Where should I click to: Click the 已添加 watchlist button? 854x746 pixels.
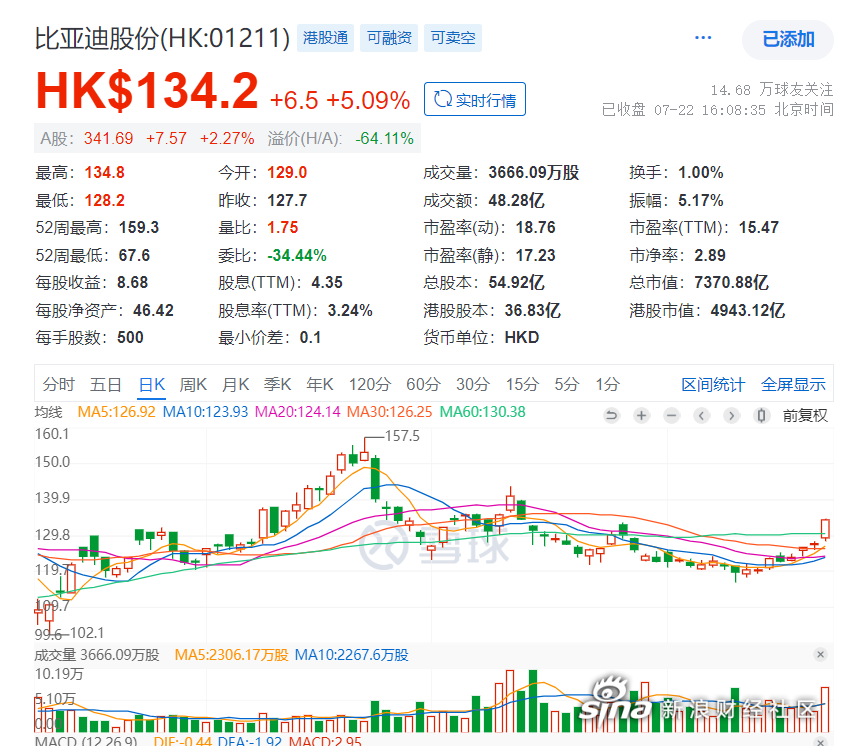pos(788,39)
